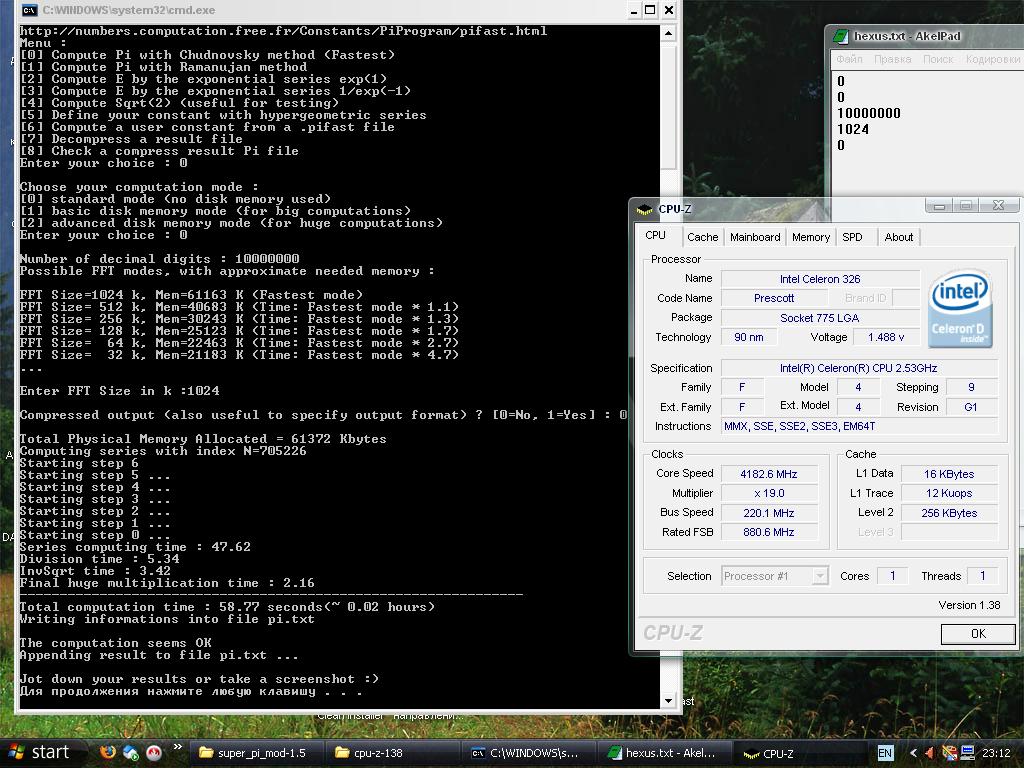Open the Поиск menu in AkelPad

(938, 59)
